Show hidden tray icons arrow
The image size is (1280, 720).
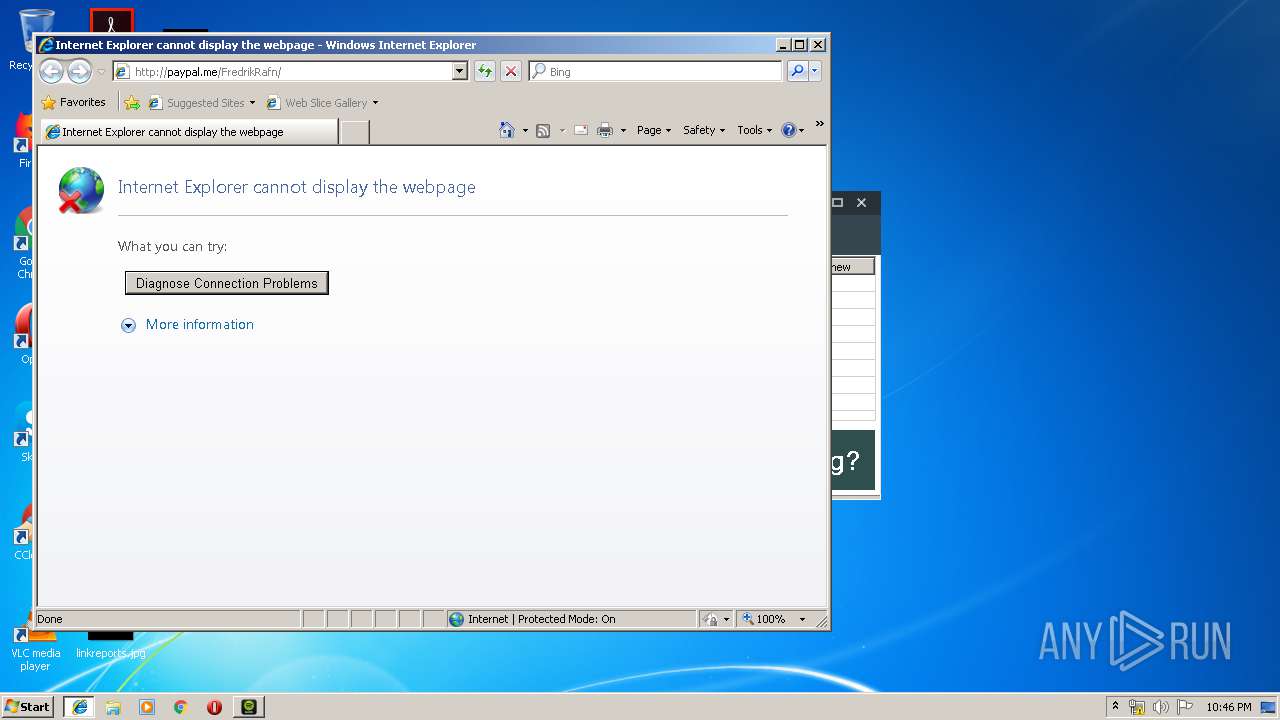pos(1116,706)
